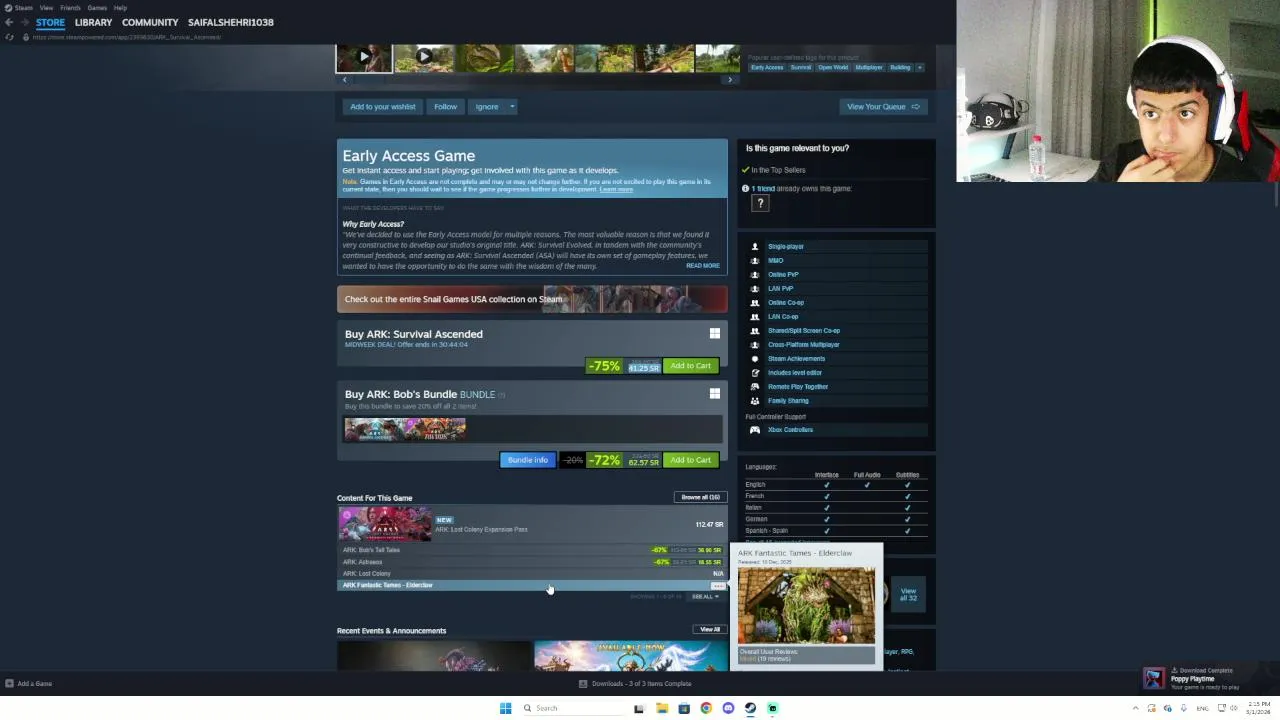1280x720 pixels.
Task: Play the second video thumbnail
Action: (x=424, y=57)
